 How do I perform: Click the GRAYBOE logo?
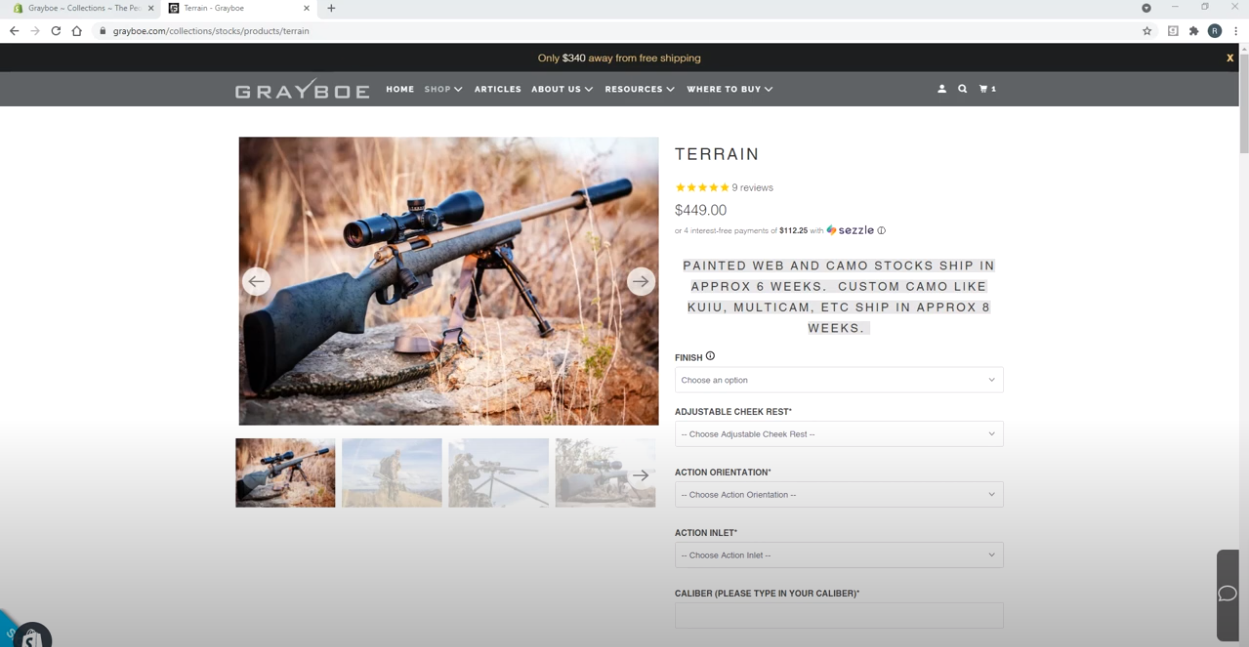coord(301,89)
